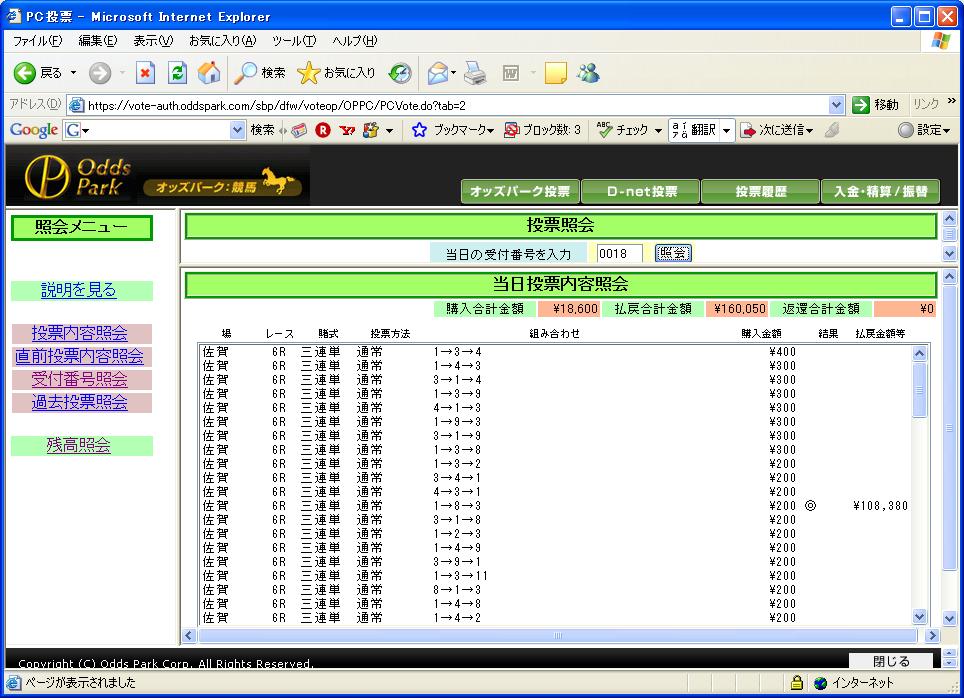Open the Back button history dropdown arrow
964x698 pixels.
[73, 73]
